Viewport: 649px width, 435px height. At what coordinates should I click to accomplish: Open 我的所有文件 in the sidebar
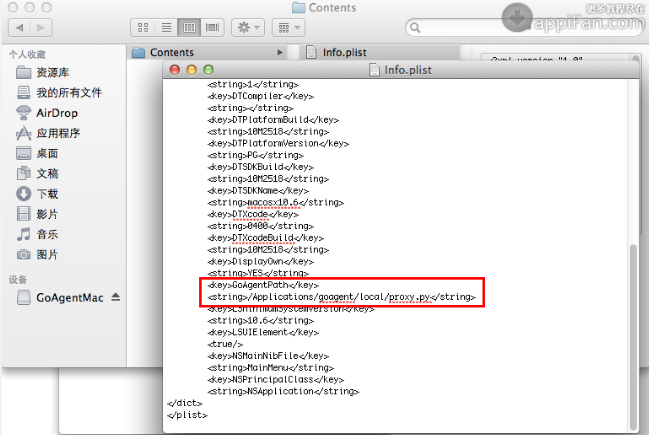click(59, 92)
